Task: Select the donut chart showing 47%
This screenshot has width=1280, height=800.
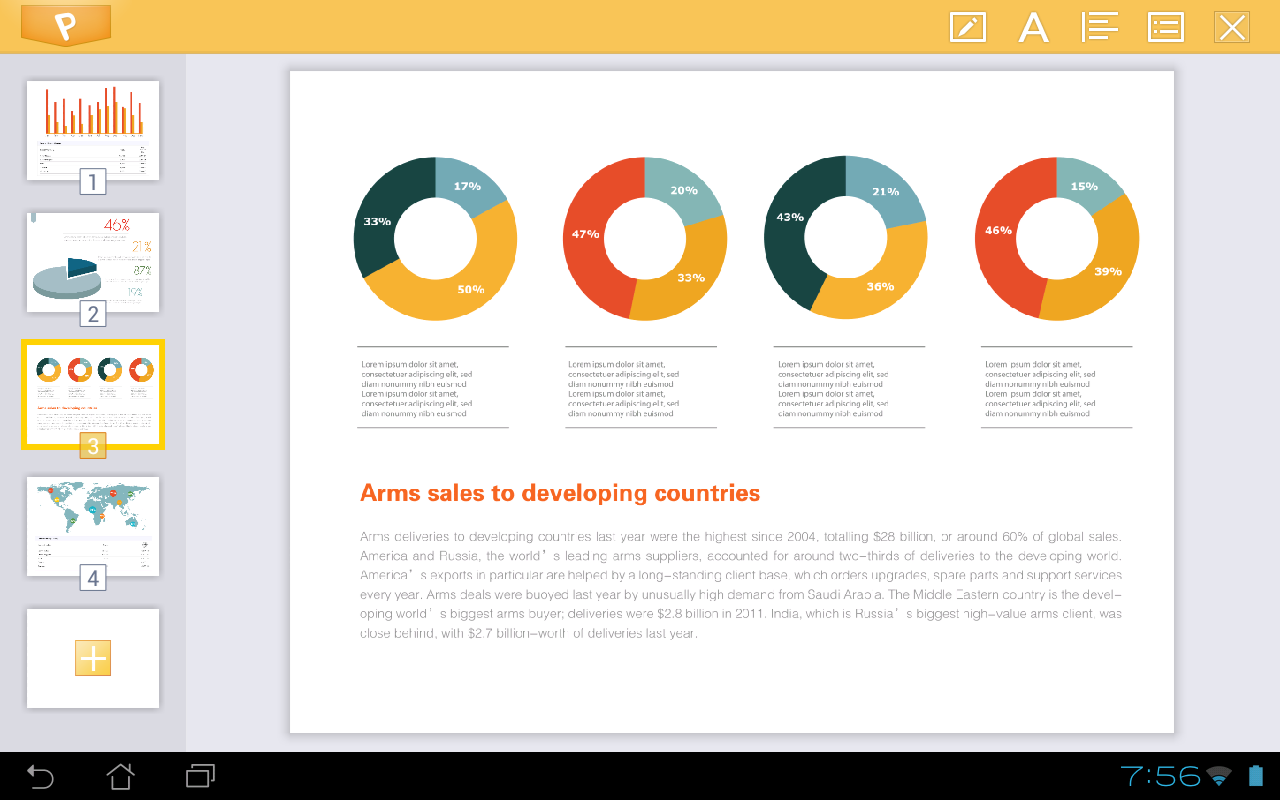Action: click(x=645, y=239)
